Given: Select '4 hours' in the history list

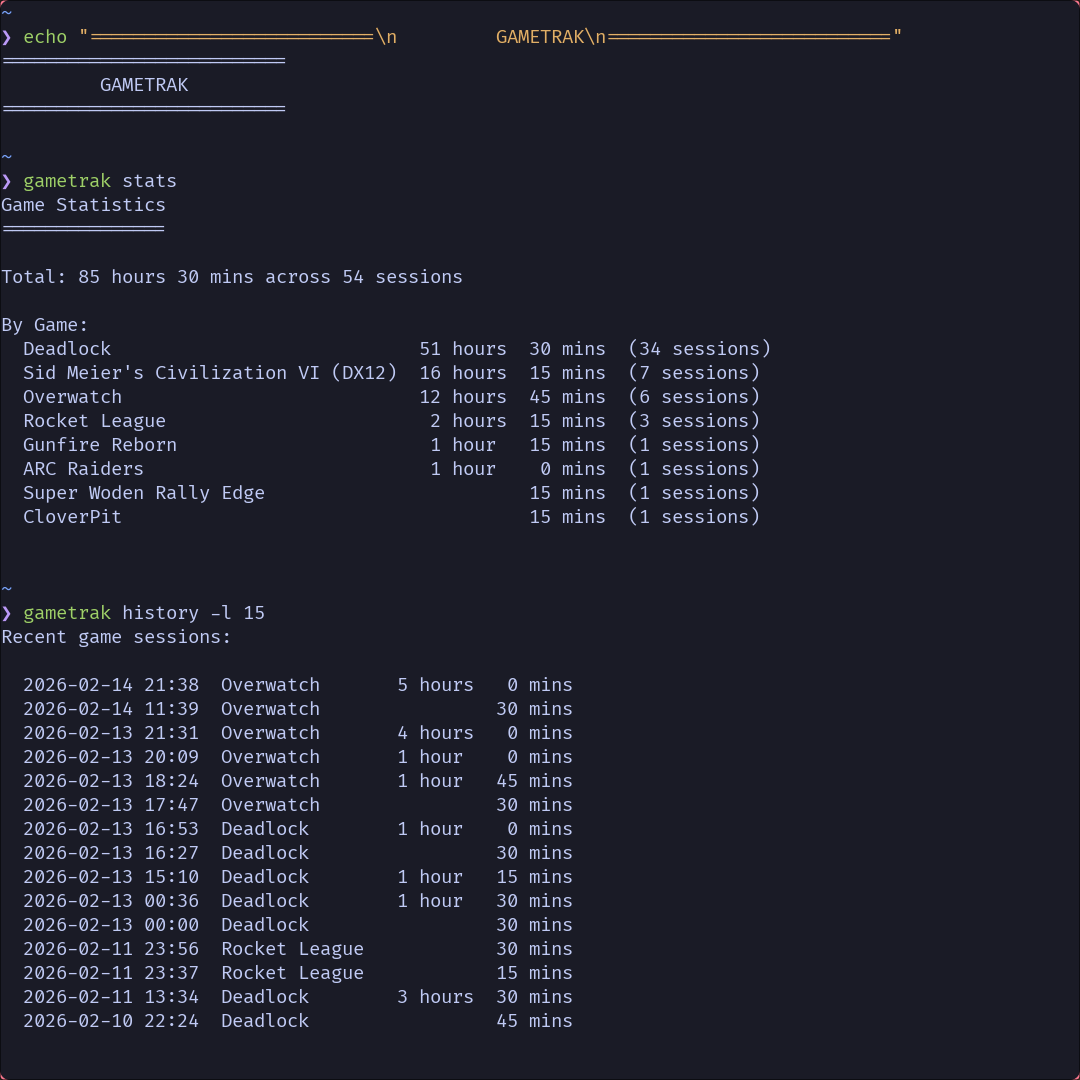Looking at the screenshot, I should pyautogui.click(x=435, y=733).
